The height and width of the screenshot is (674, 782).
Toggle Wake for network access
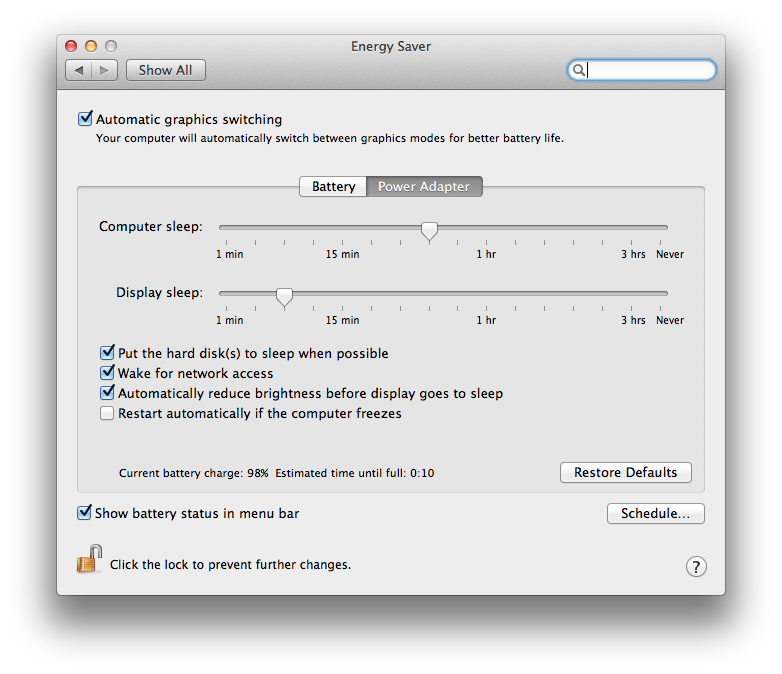[107, 373]
